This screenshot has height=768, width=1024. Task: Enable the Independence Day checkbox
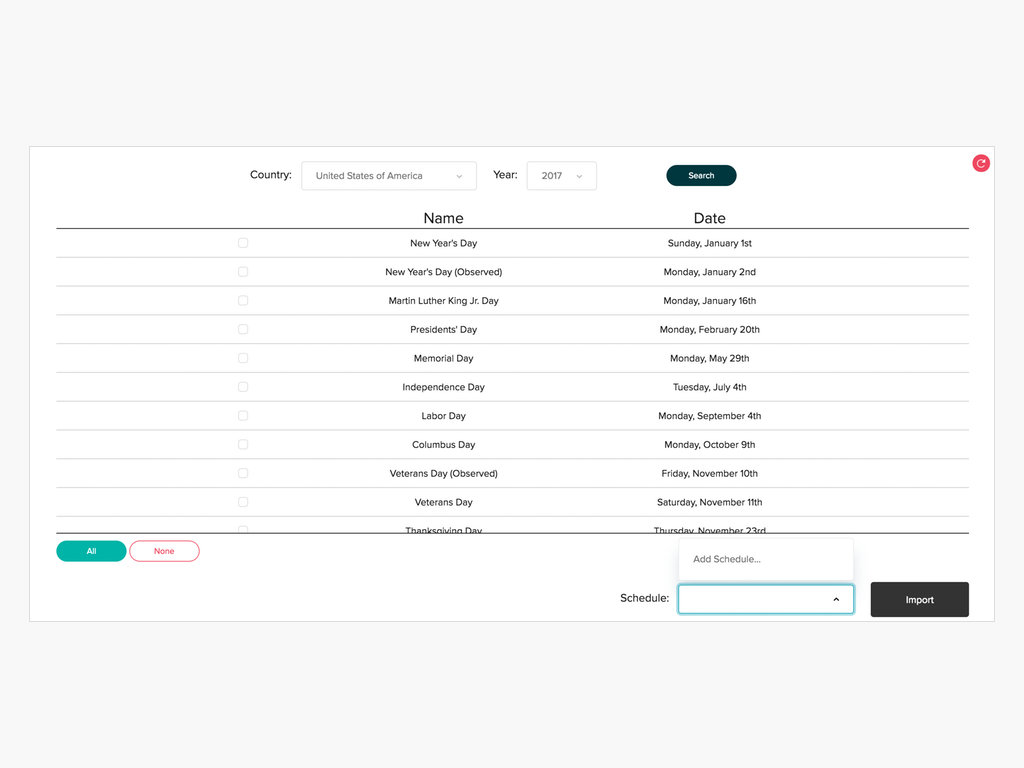click(243, 387)
